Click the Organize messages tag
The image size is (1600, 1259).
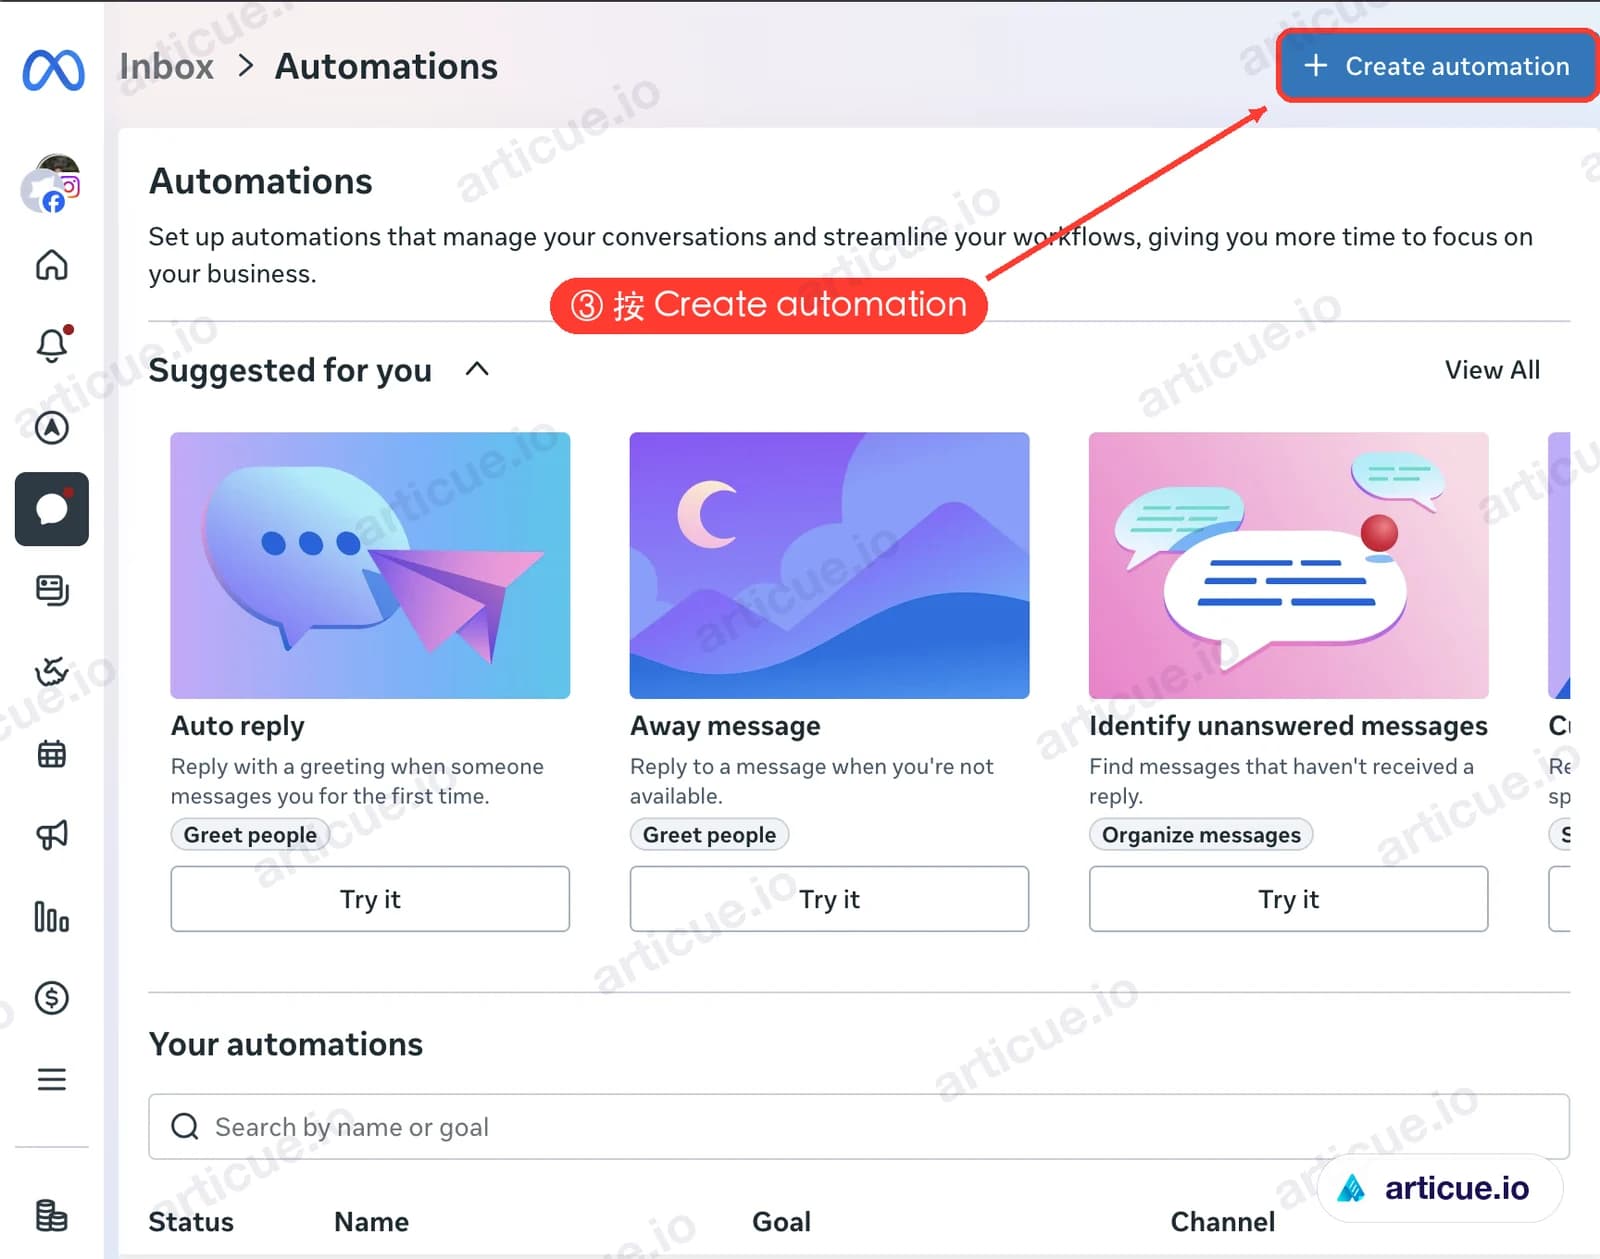(1201, 835)
